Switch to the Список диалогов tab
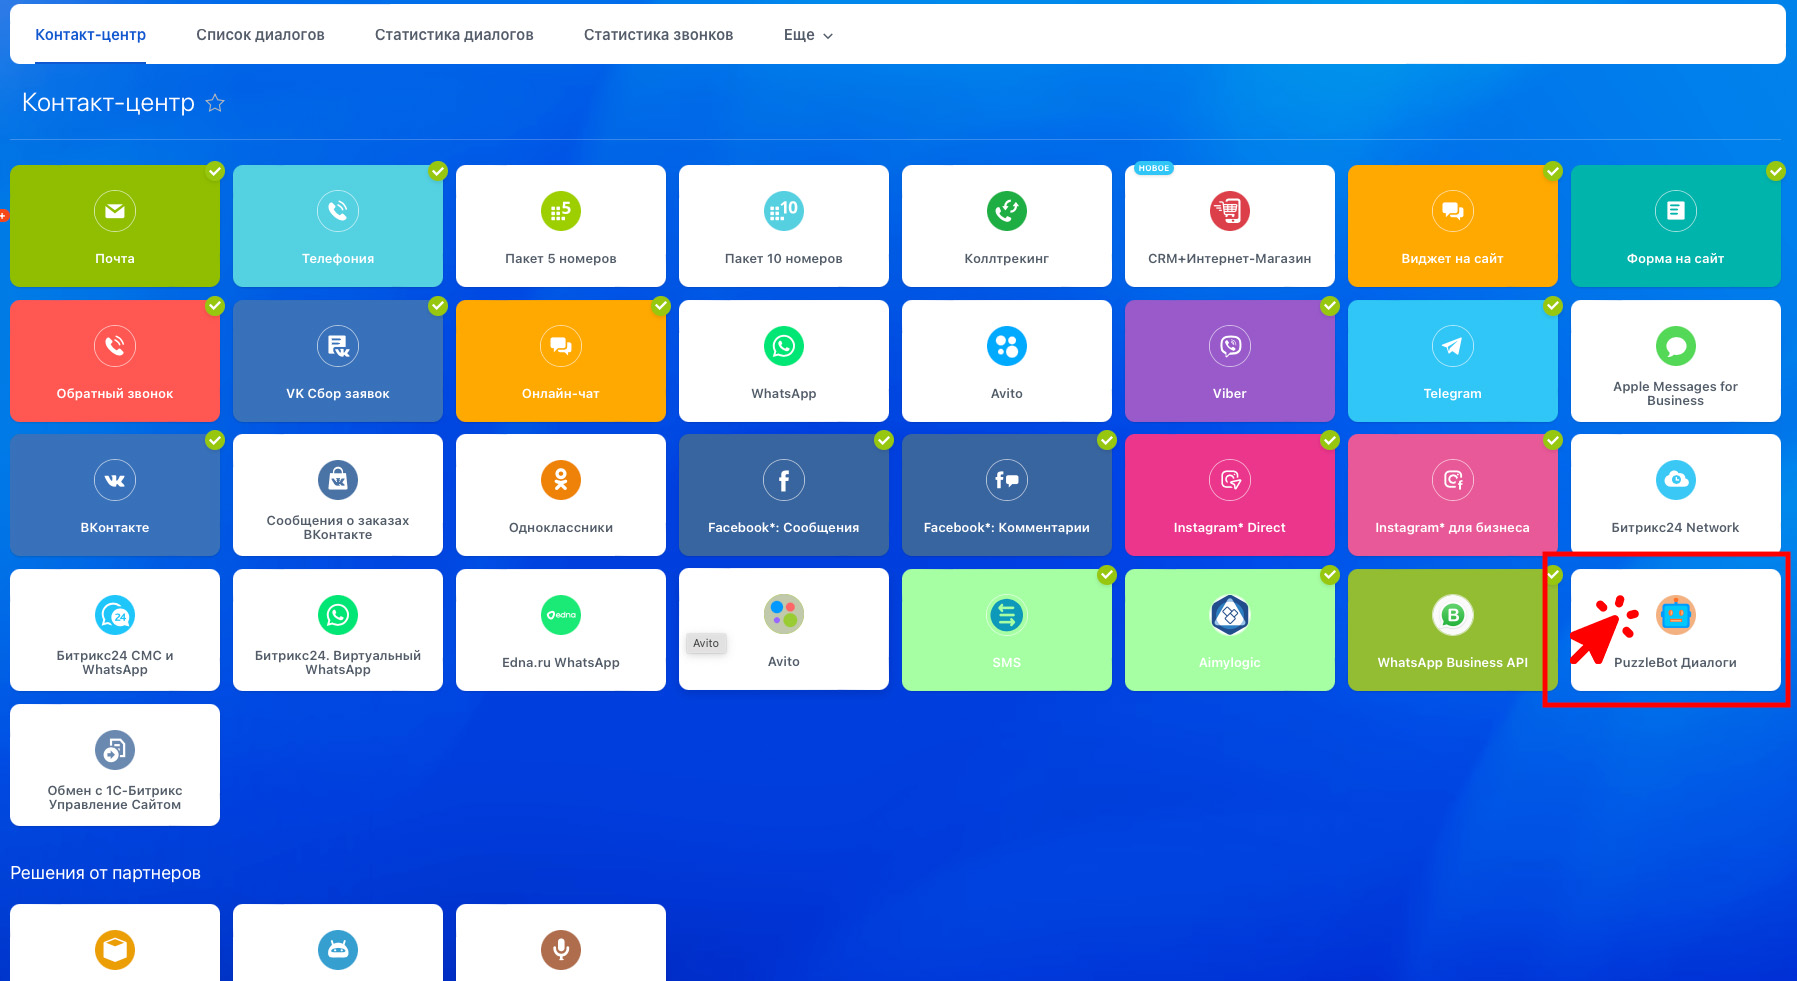This screenshot has width=1797, height=981. 260,35
